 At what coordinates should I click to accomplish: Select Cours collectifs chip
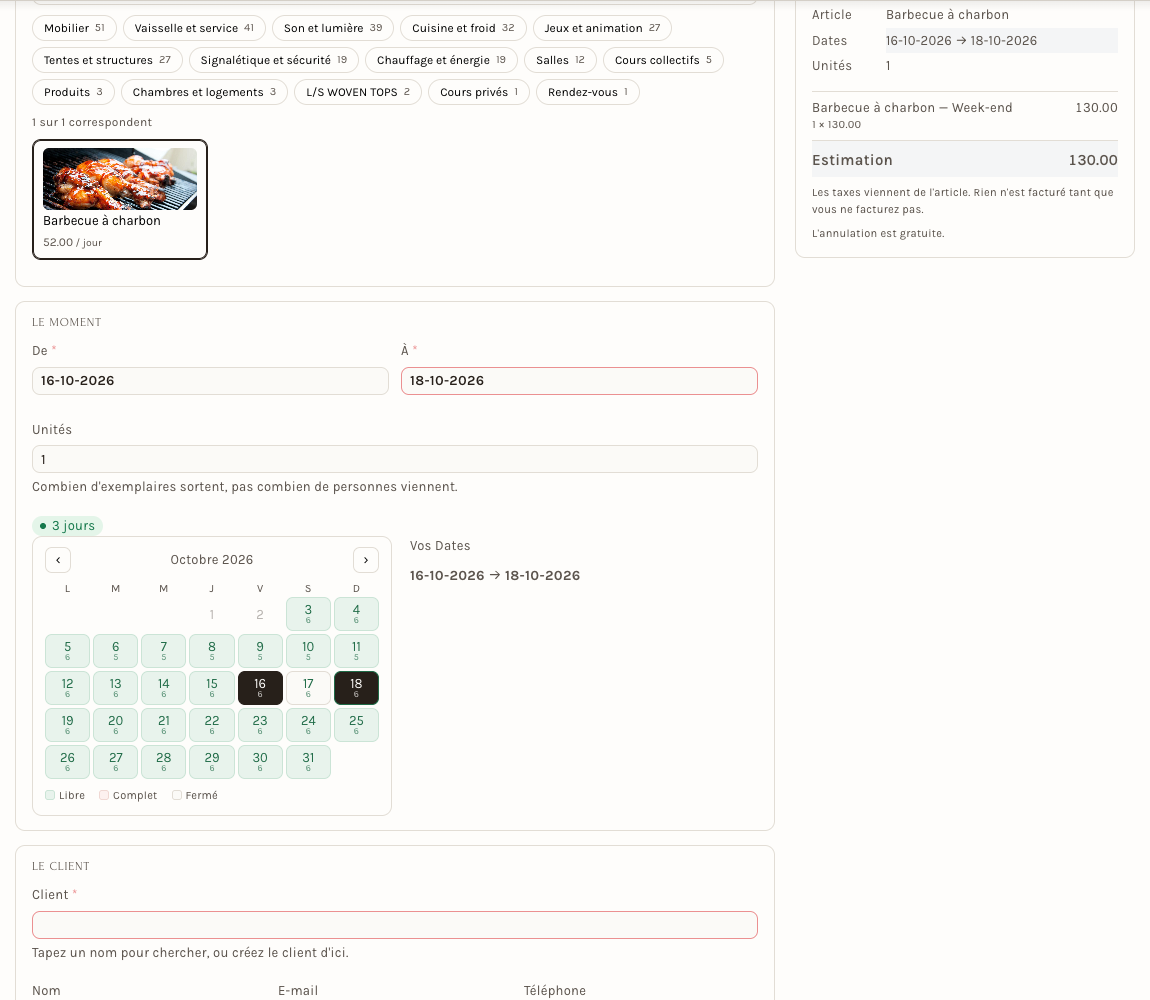pos(664,60)
